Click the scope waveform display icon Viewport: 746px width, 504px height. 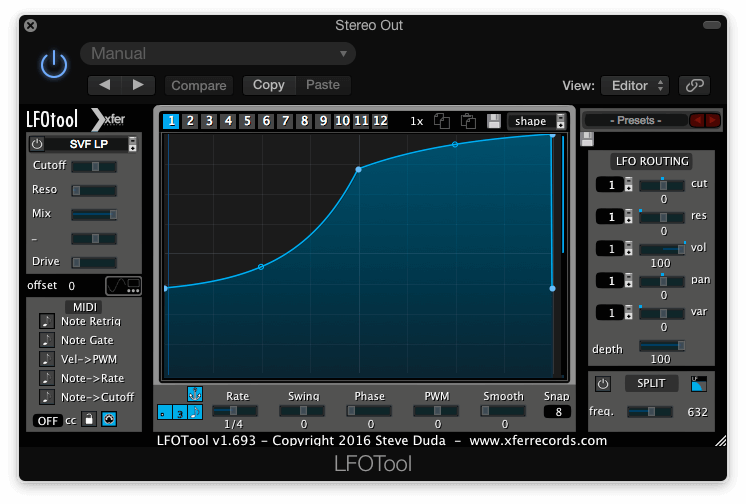pyautogui.click(x=123, y=286)
